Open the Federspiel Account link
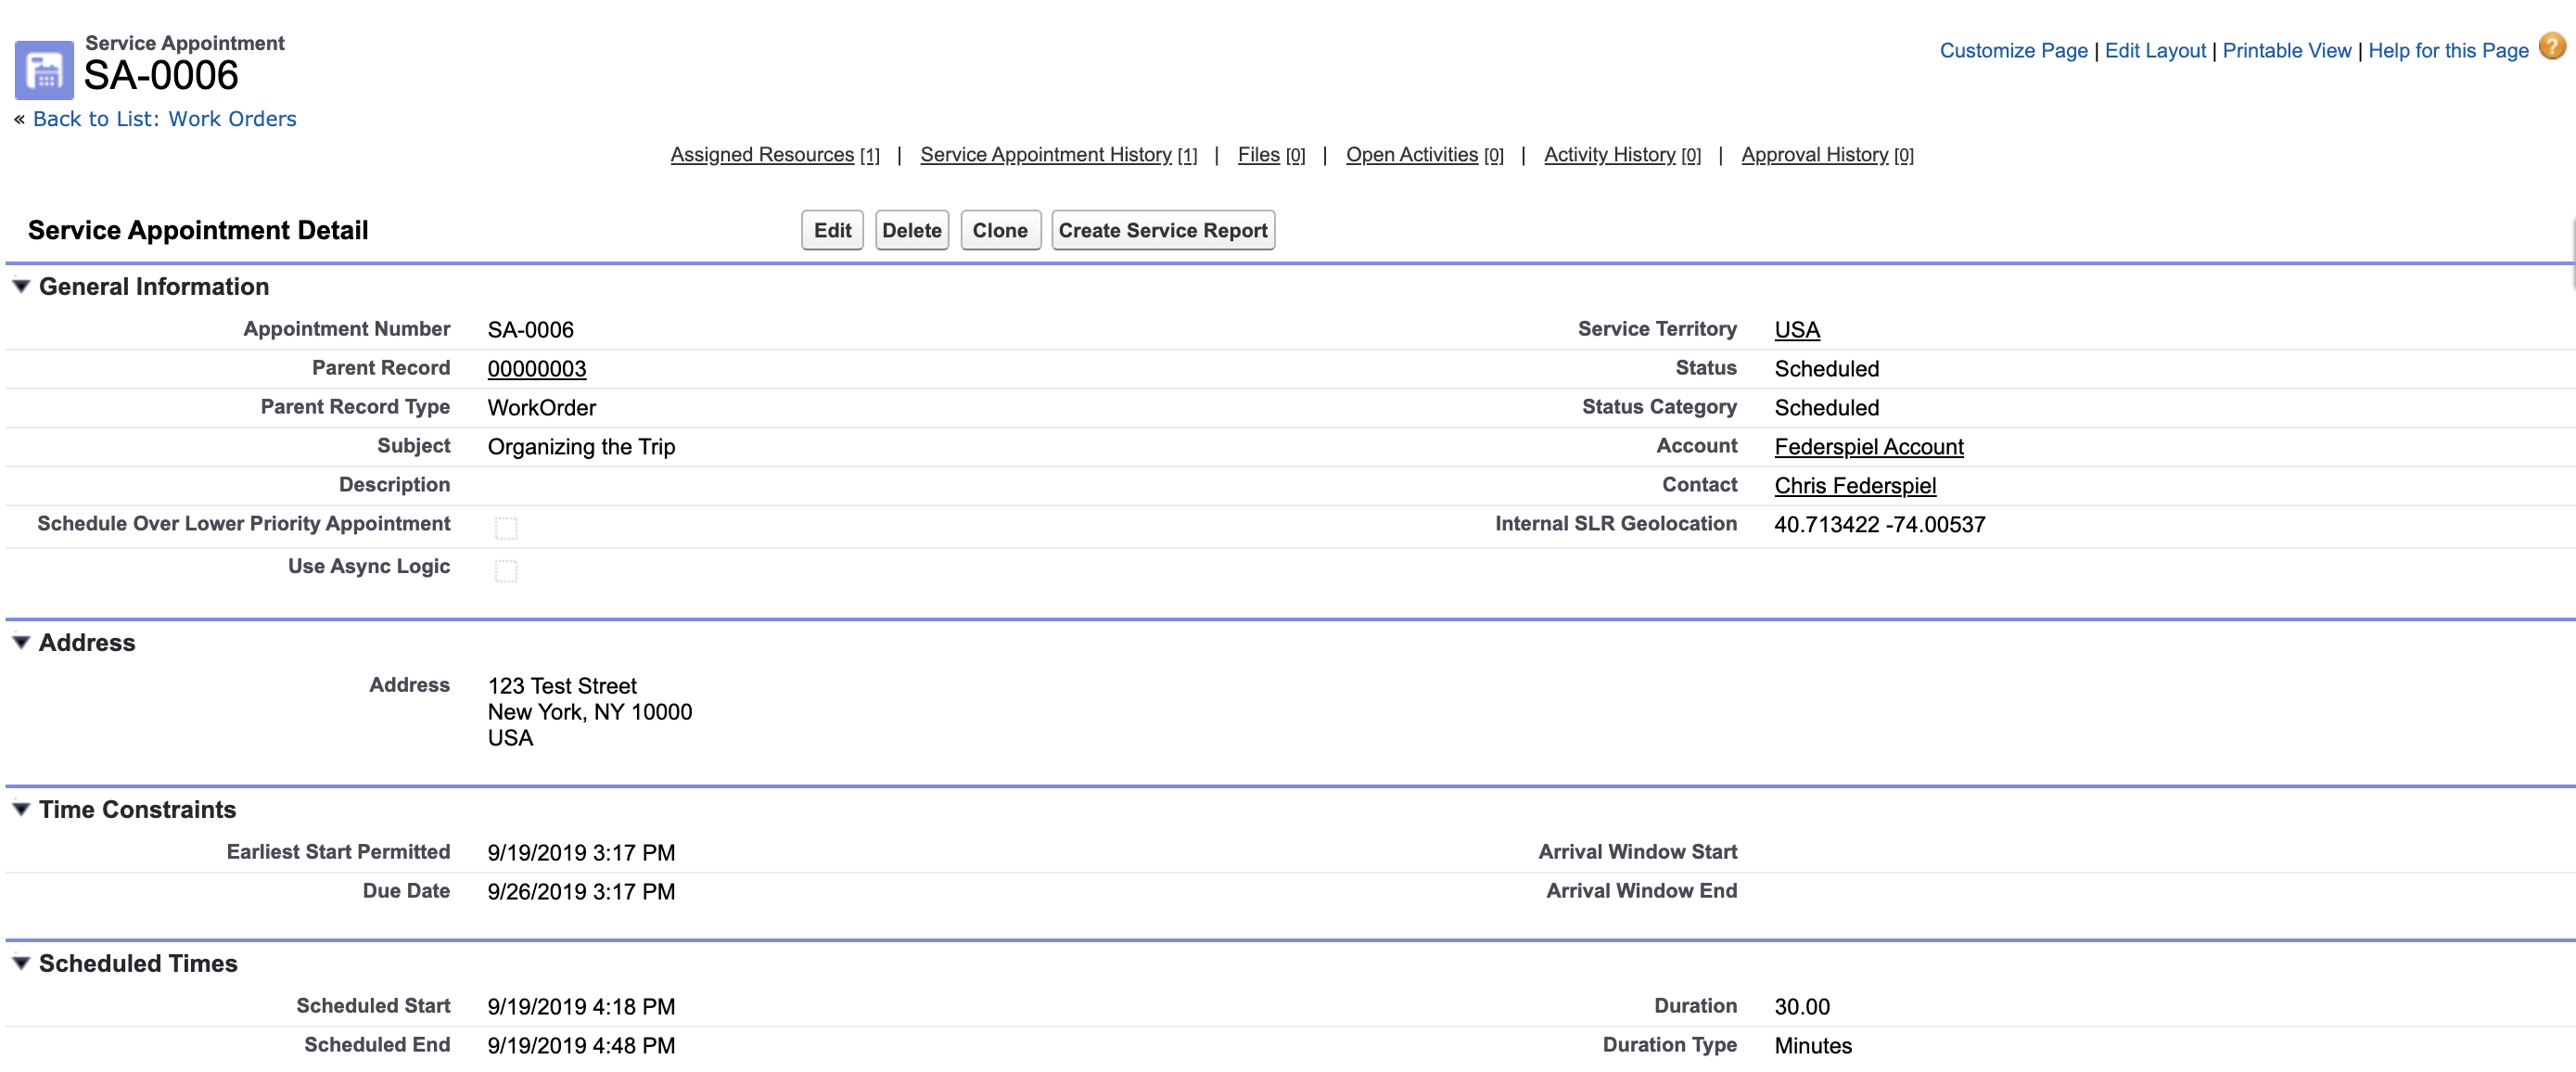Viewport: 2576px width, 1072px height. coord(1868,447)
